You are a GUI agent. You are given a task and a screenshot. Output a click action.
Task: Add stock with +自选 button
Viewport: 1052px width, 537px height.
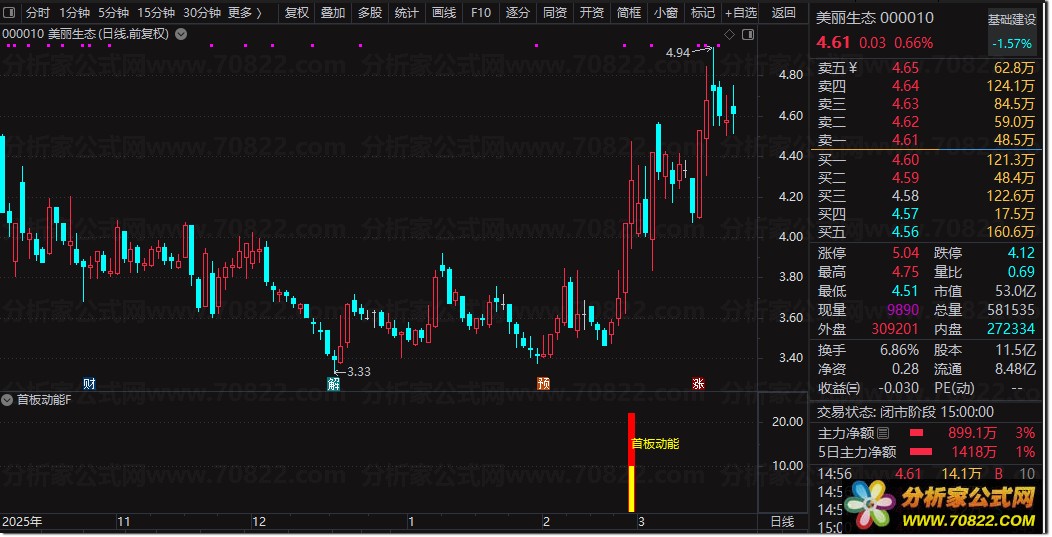click(x=741, y=13)
